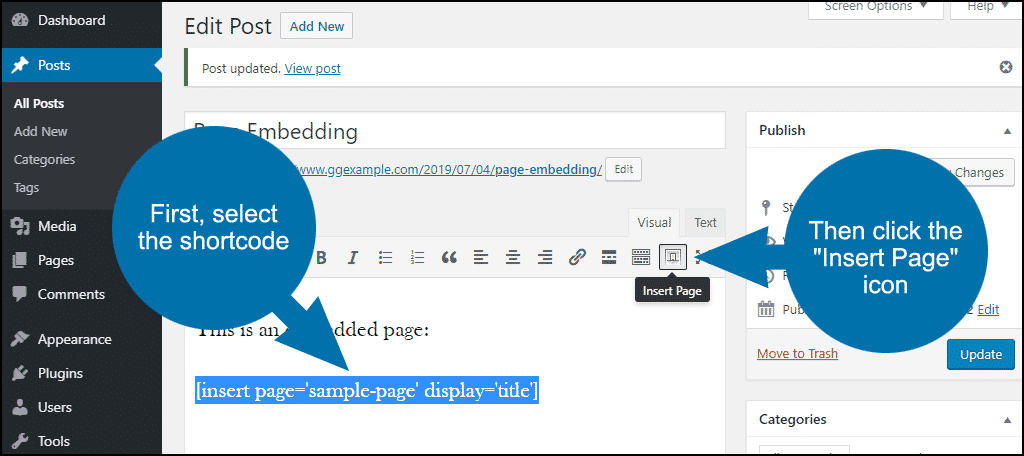1024x456 pixels.
Task: Open Screen Options dropdown
Action: coord(876,8)
